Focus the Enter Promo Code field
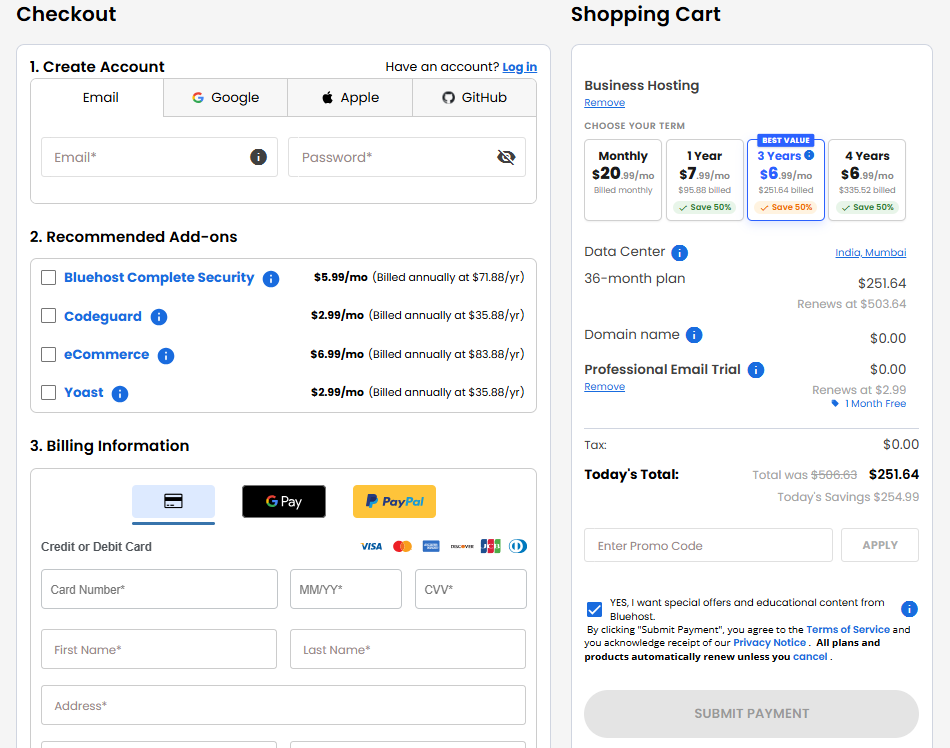This screenshot has width=950, height=748. (708, 545)
